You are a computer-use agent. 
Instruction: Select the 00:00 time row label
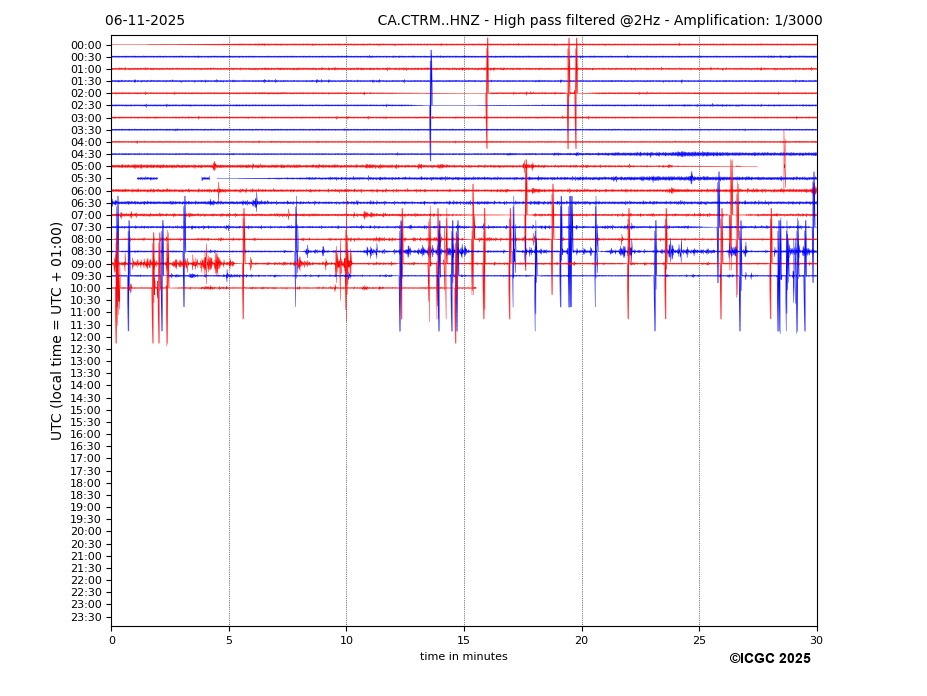[x=86, y=45]
